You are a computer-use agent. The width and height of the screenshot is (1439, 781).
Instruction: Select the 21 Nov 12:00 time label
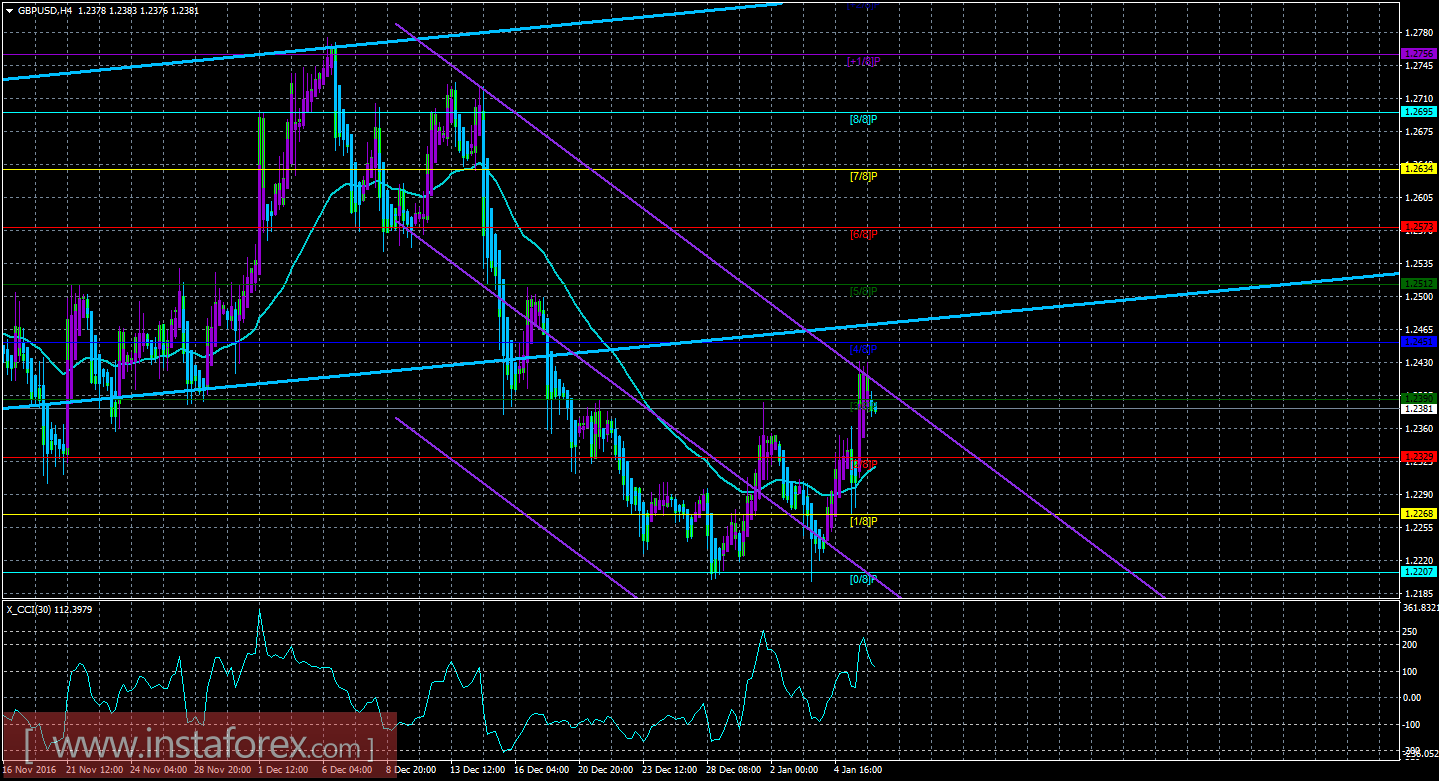coord(93,771)
